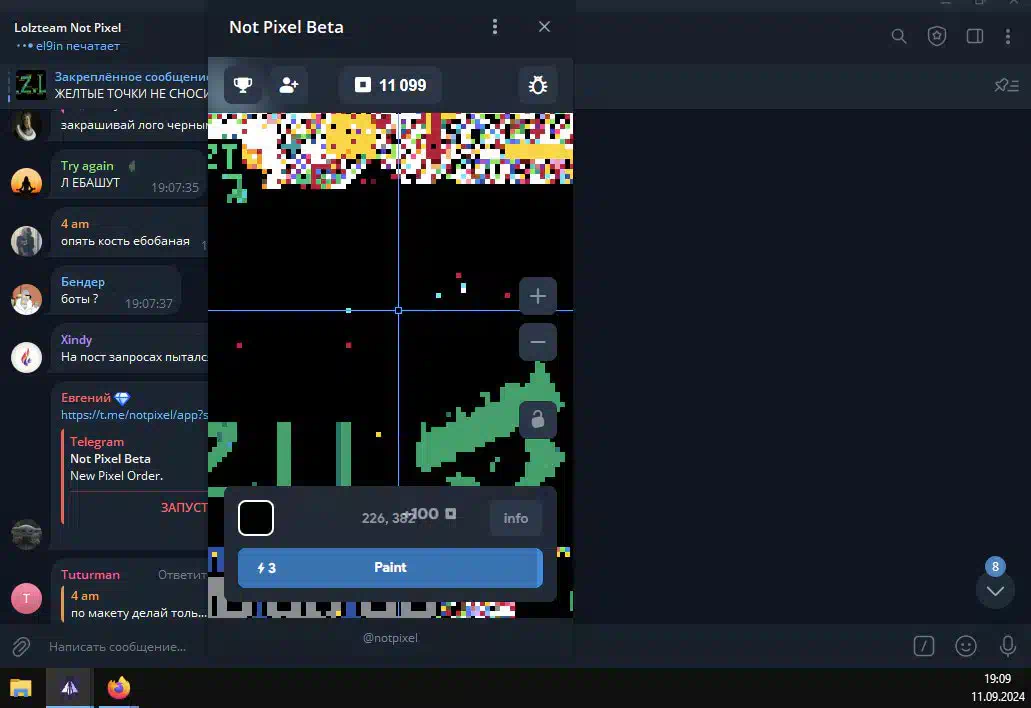Image resolution: width=1031 pixels, height=708 pixels.
Task: Click the sender name Tuturman
Action: click(x=90, y=575)
